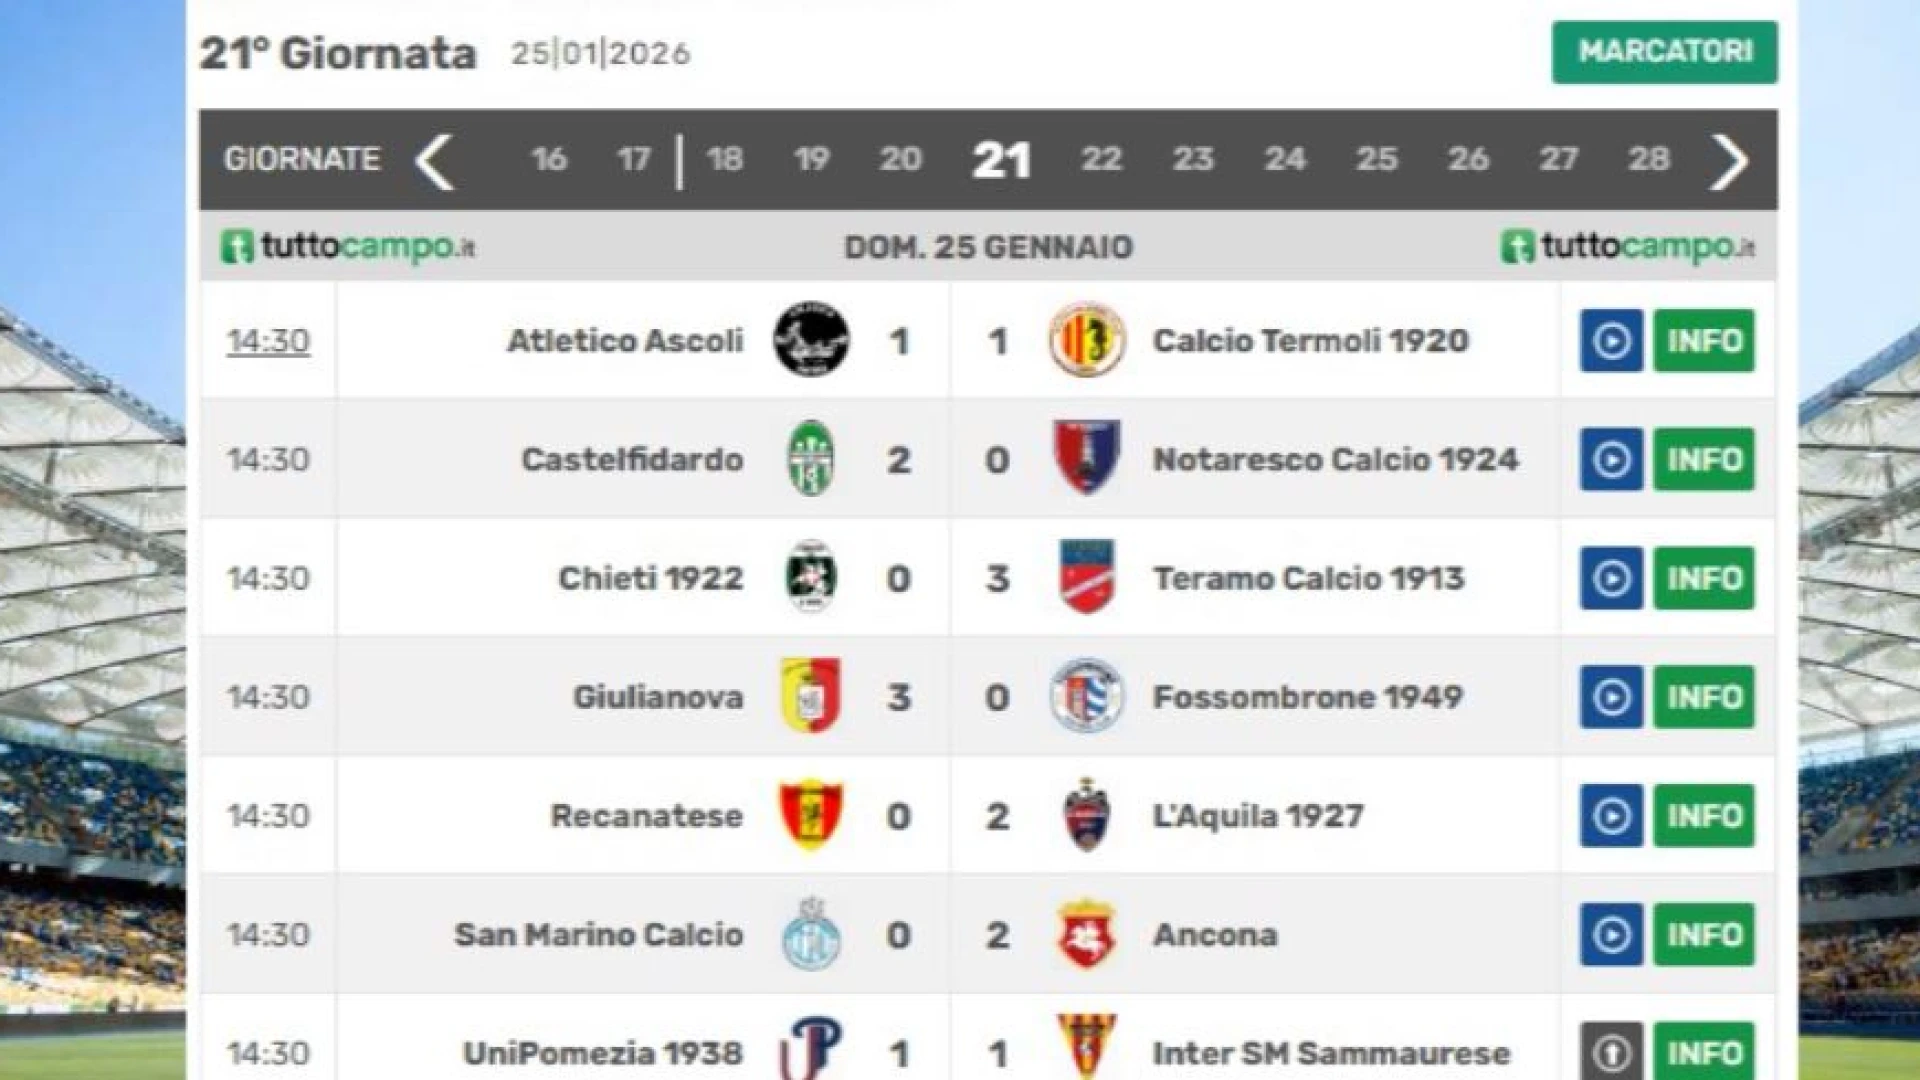1920x1080 pixels.
Task: Play the Recanatese–L'Aquila match video
Action: click(1610, 815)
